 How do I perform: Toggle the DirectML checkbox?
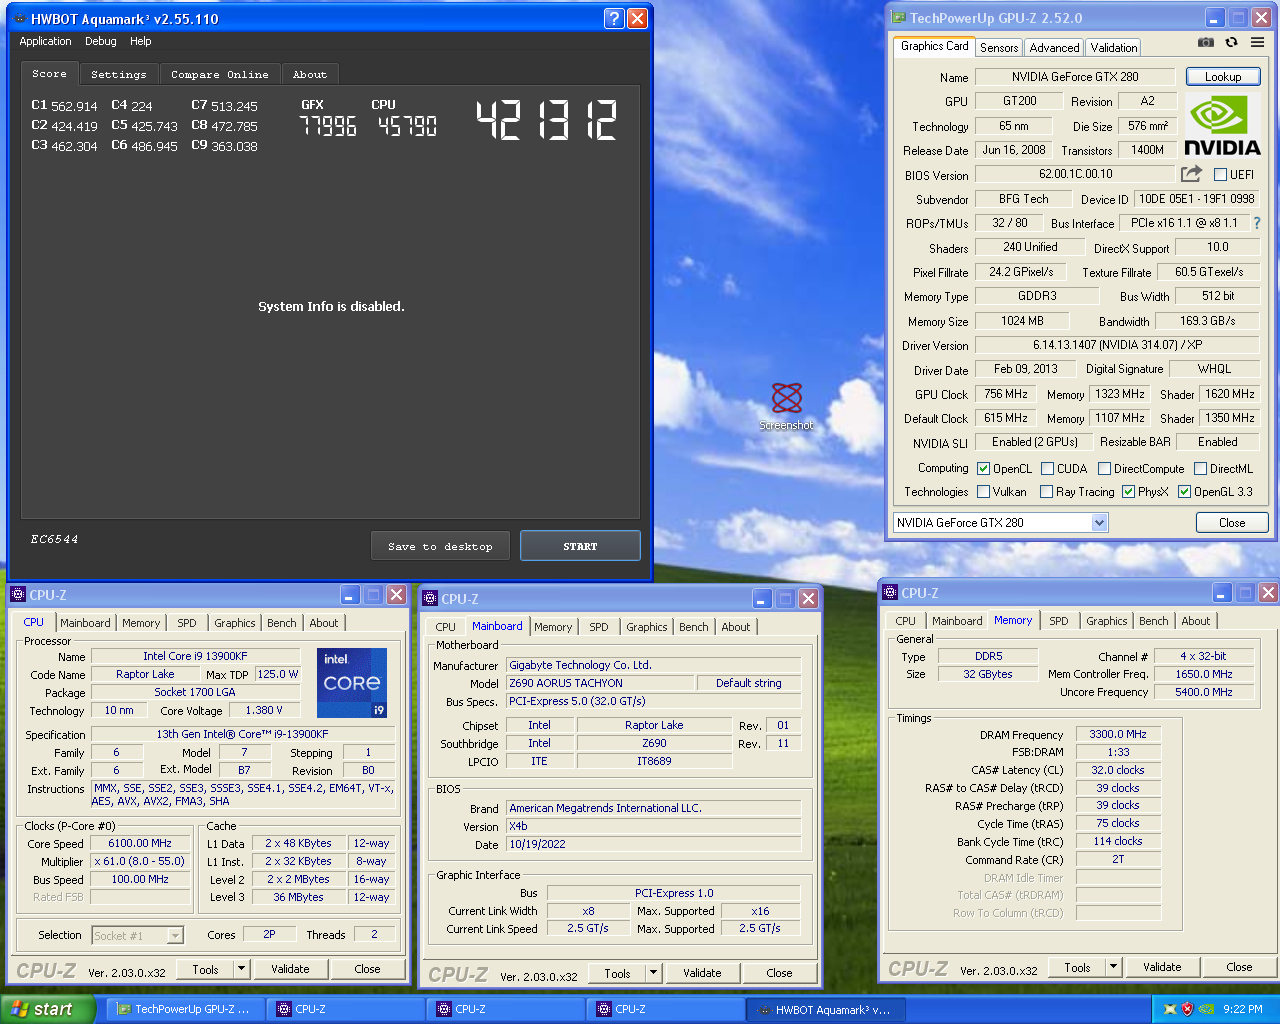(x=1200, y=468)
